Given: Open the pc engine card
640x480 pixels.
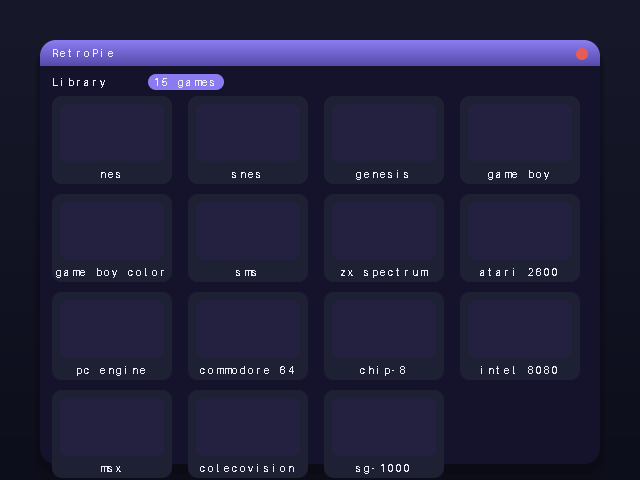Looking at the screenshot, I should [x=112, y=336].
